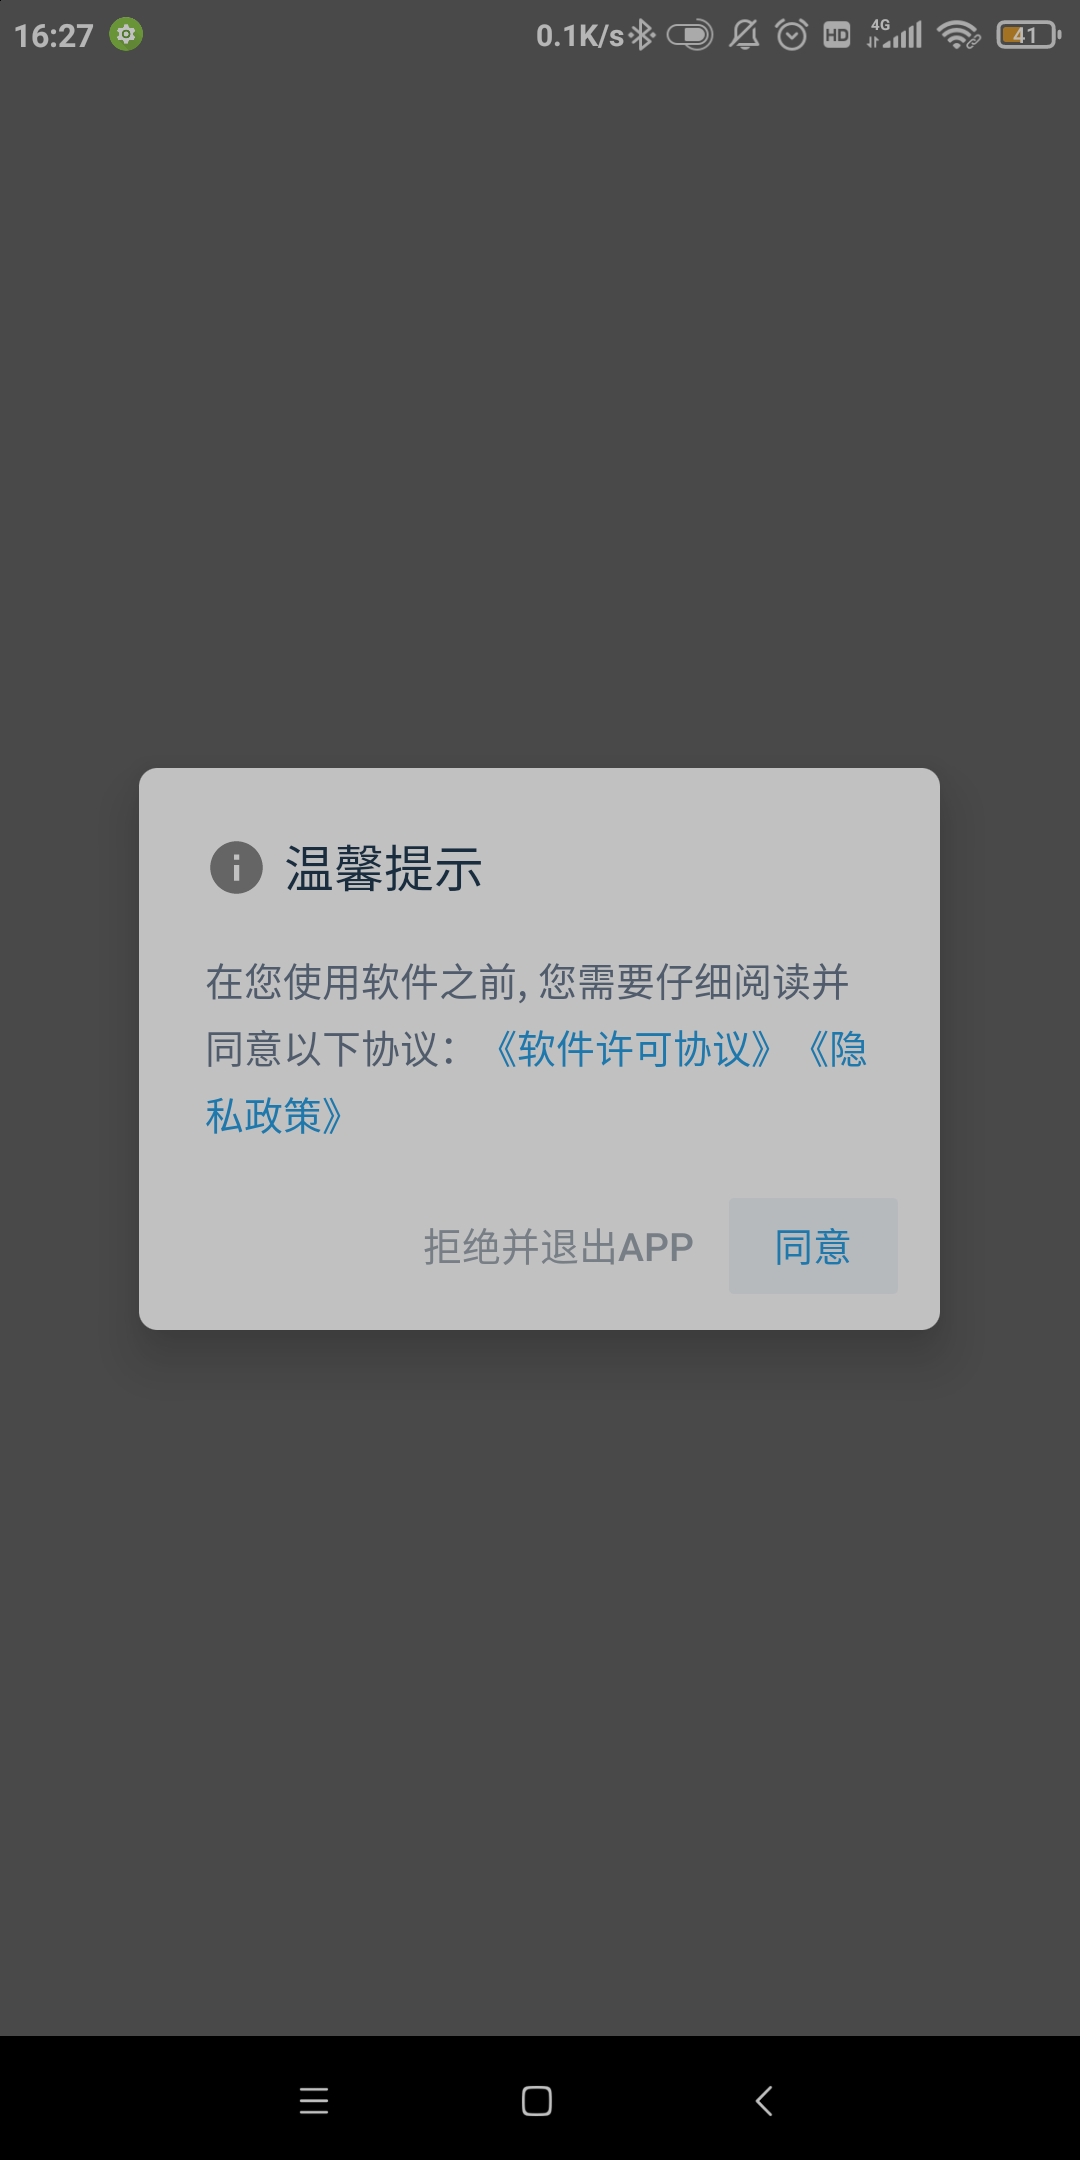This screenshot has height=2160, width=1080.
Task: Tap the 0.1K/s network speed text
Action: [580, 36]
